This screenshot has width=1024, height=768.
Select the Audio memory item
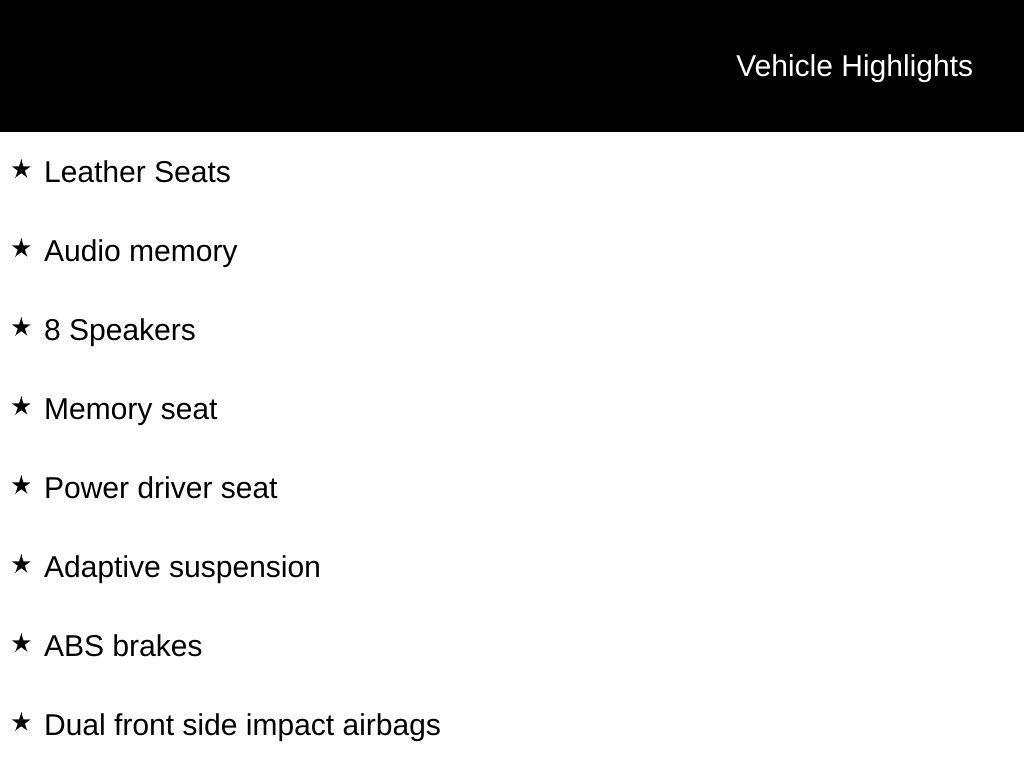(140, 252)
